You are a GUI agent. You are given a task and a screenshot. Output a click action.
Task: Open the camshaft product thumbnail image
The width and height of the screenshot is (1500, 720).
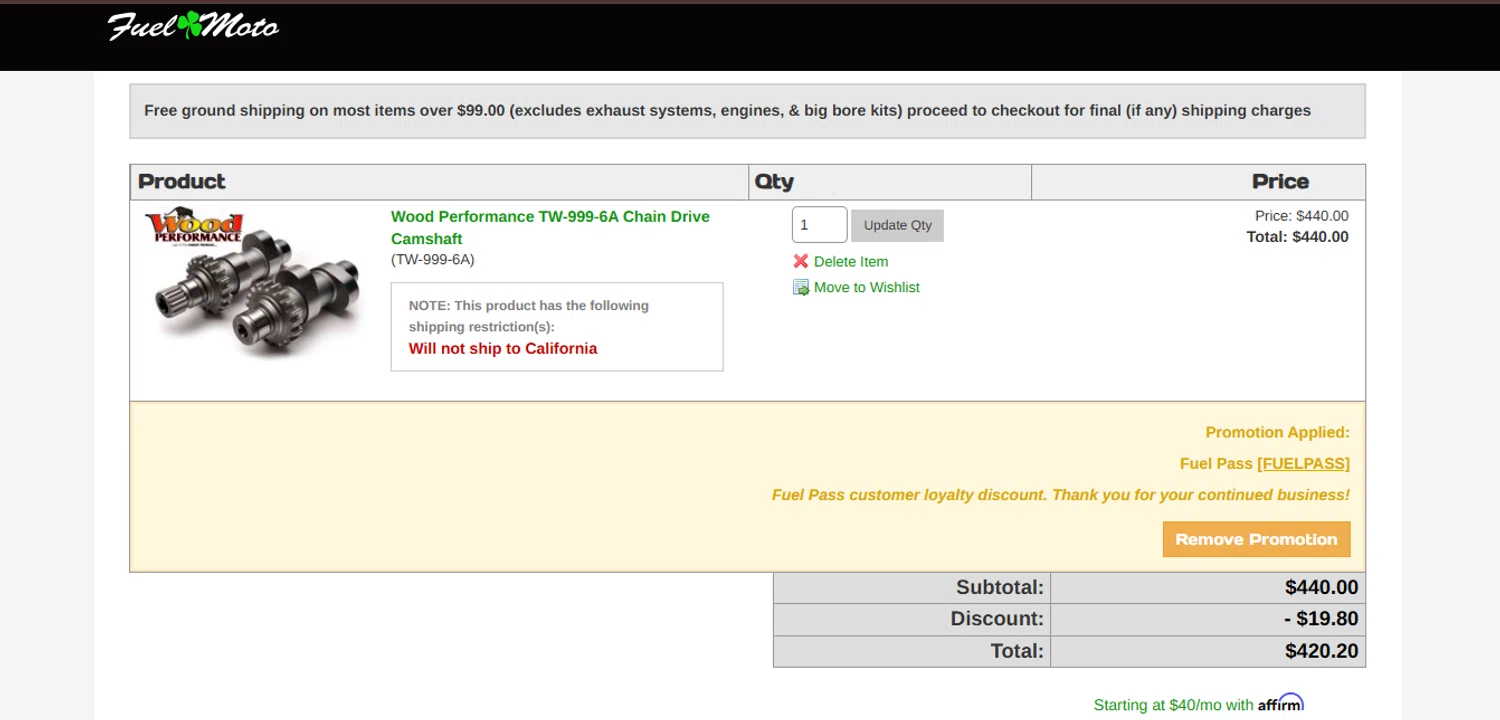coord(255,282)
